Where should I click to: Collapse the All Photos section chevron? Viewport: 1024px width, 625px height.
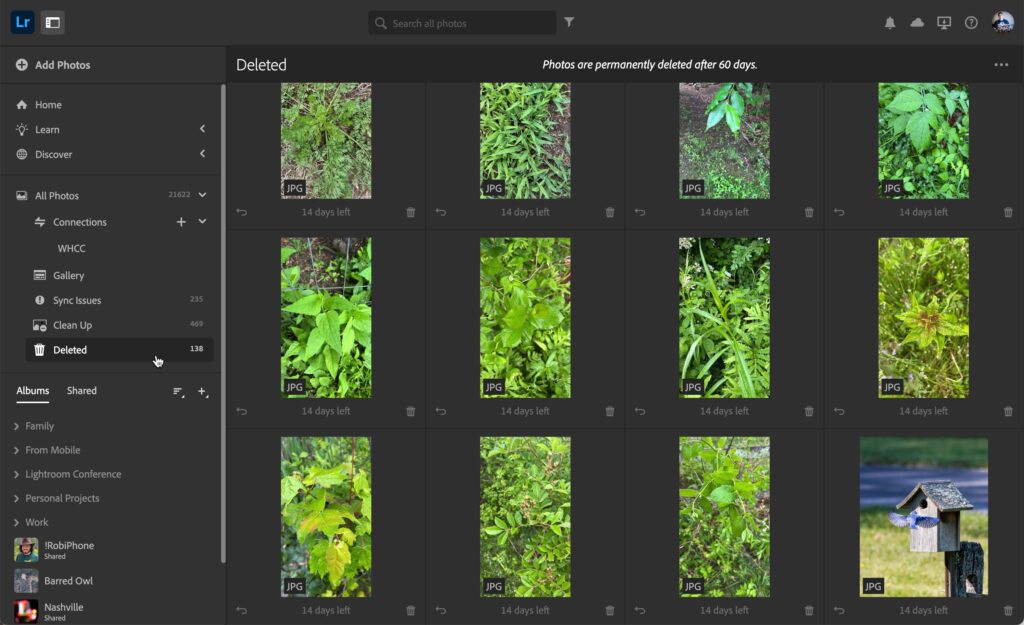point(202,195)
